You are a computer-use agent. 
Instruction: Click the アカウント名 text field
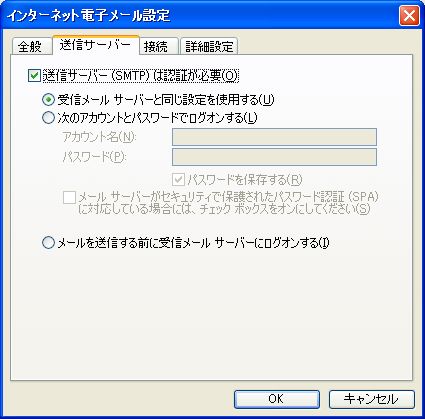pos(274,137)
